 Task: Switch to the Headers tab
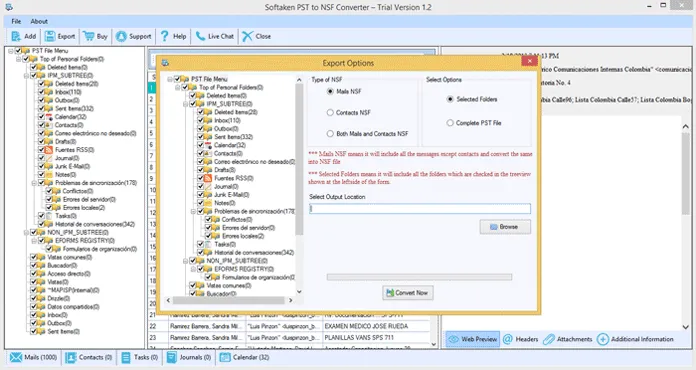(521, 339)
